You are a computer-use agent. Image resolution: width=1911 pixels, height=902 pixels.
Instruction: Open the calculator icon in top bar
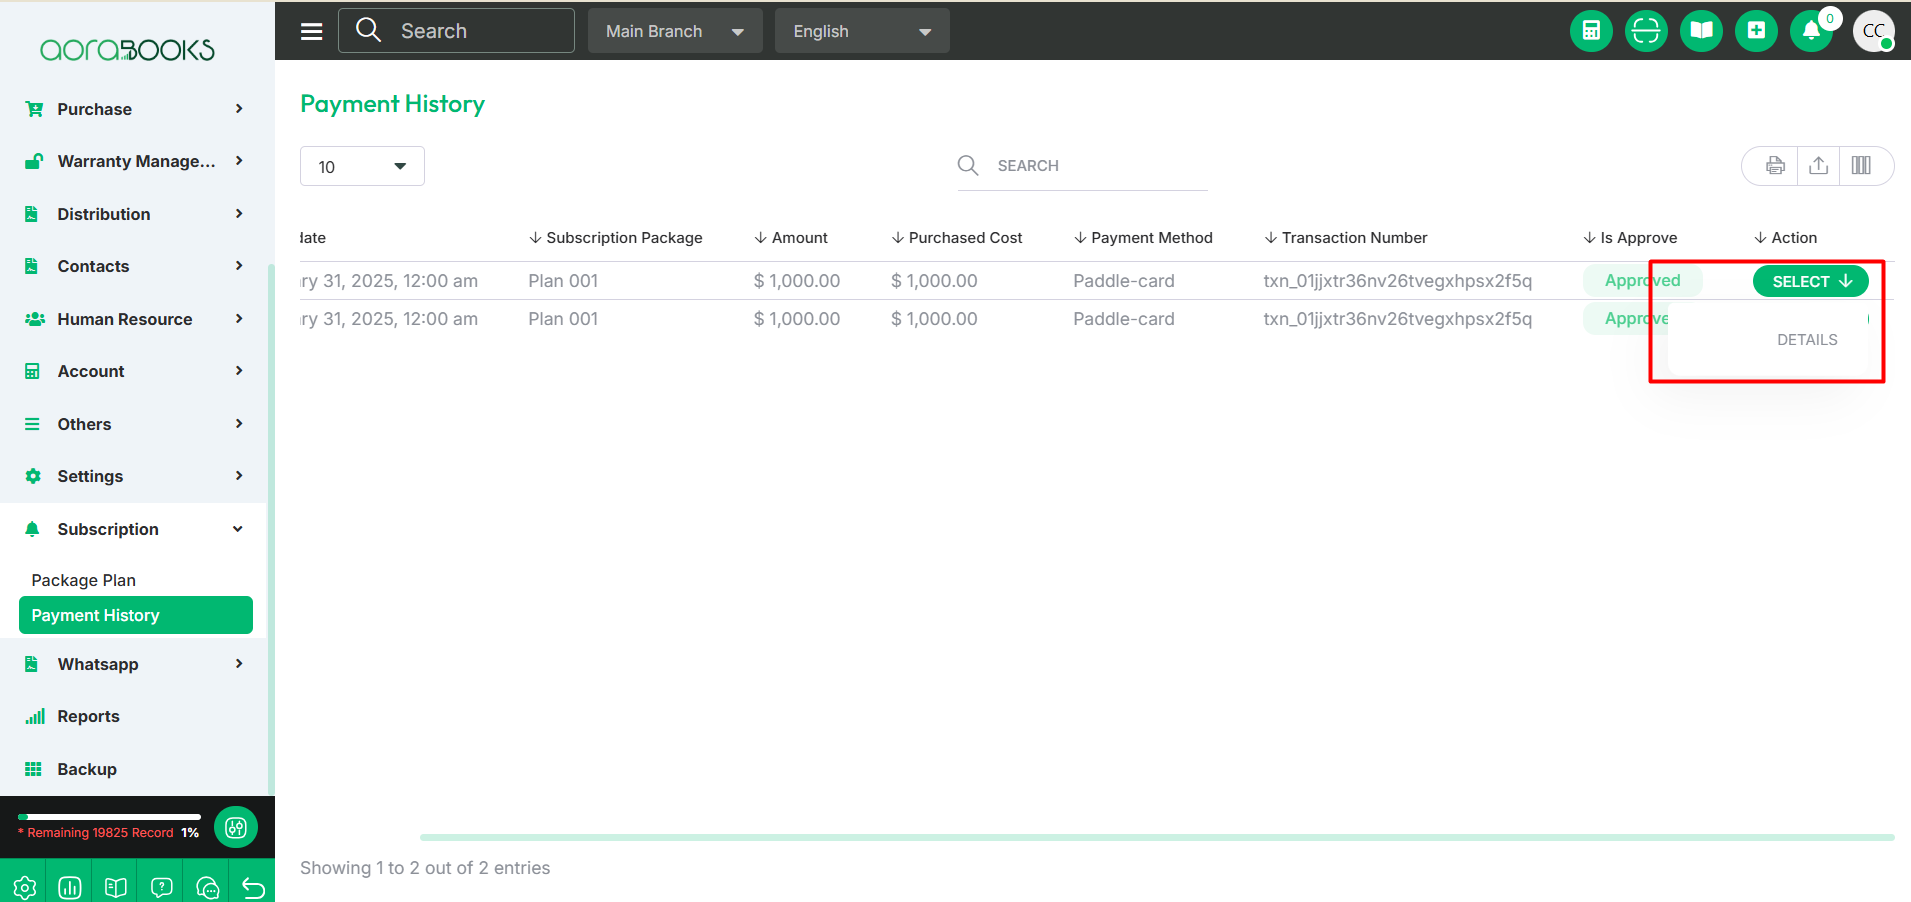coord(1591,31)
